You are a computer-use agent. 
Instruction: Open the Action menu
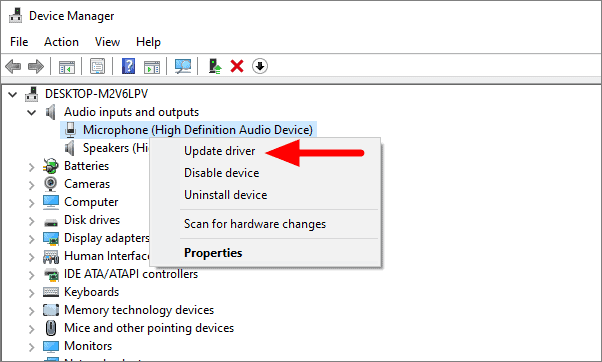[x=61, y=41]
